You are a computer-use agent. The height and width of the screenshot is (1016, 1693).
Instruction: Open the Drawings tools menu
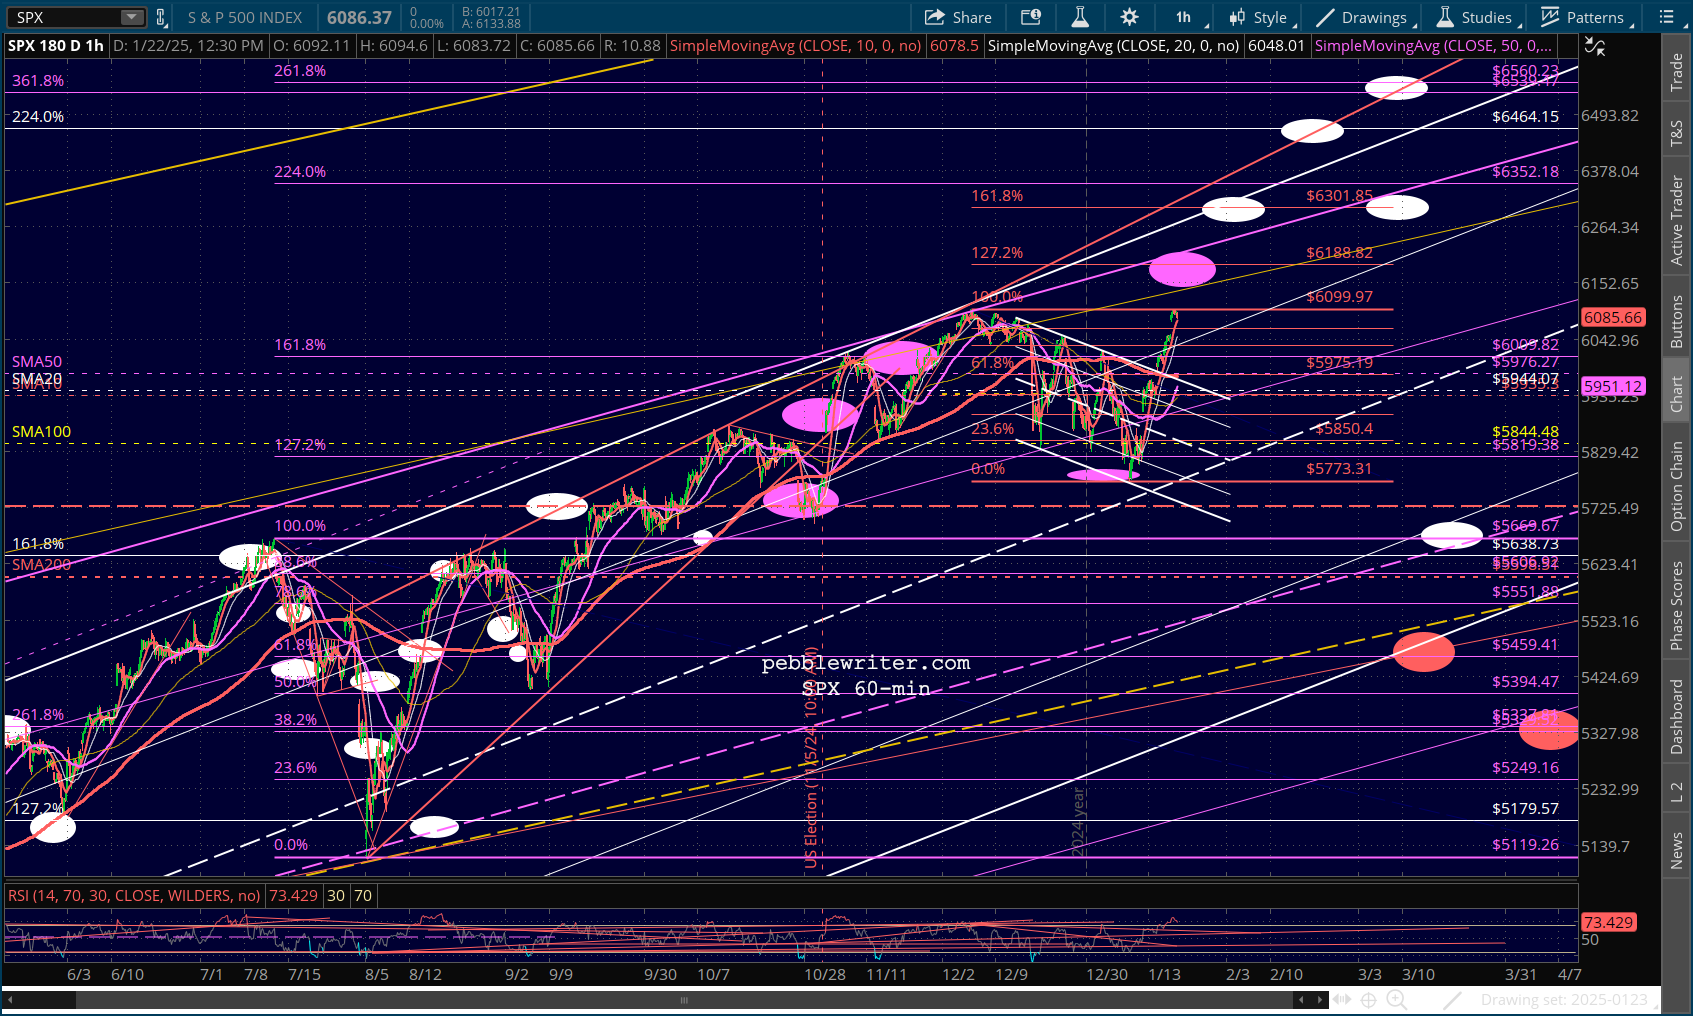(1363, 17)
